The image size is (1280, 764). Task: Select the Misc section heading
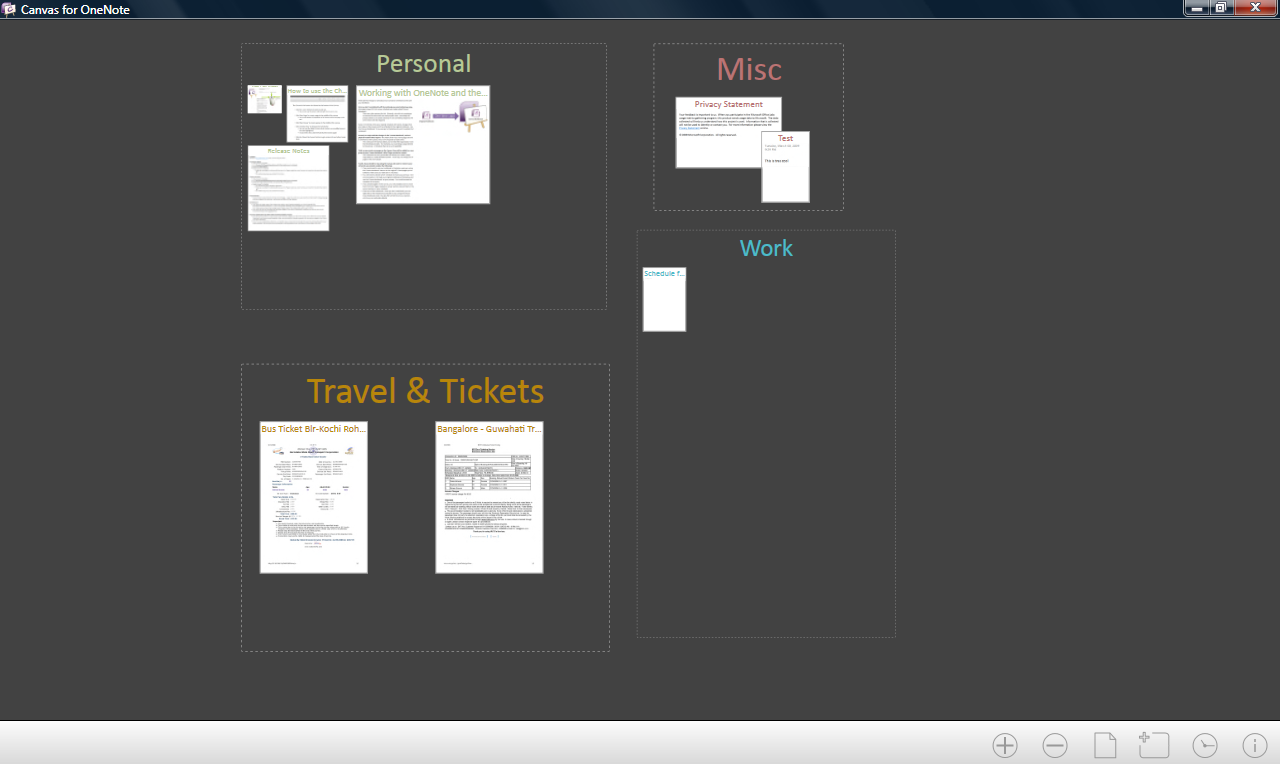(x=749, y=69)
